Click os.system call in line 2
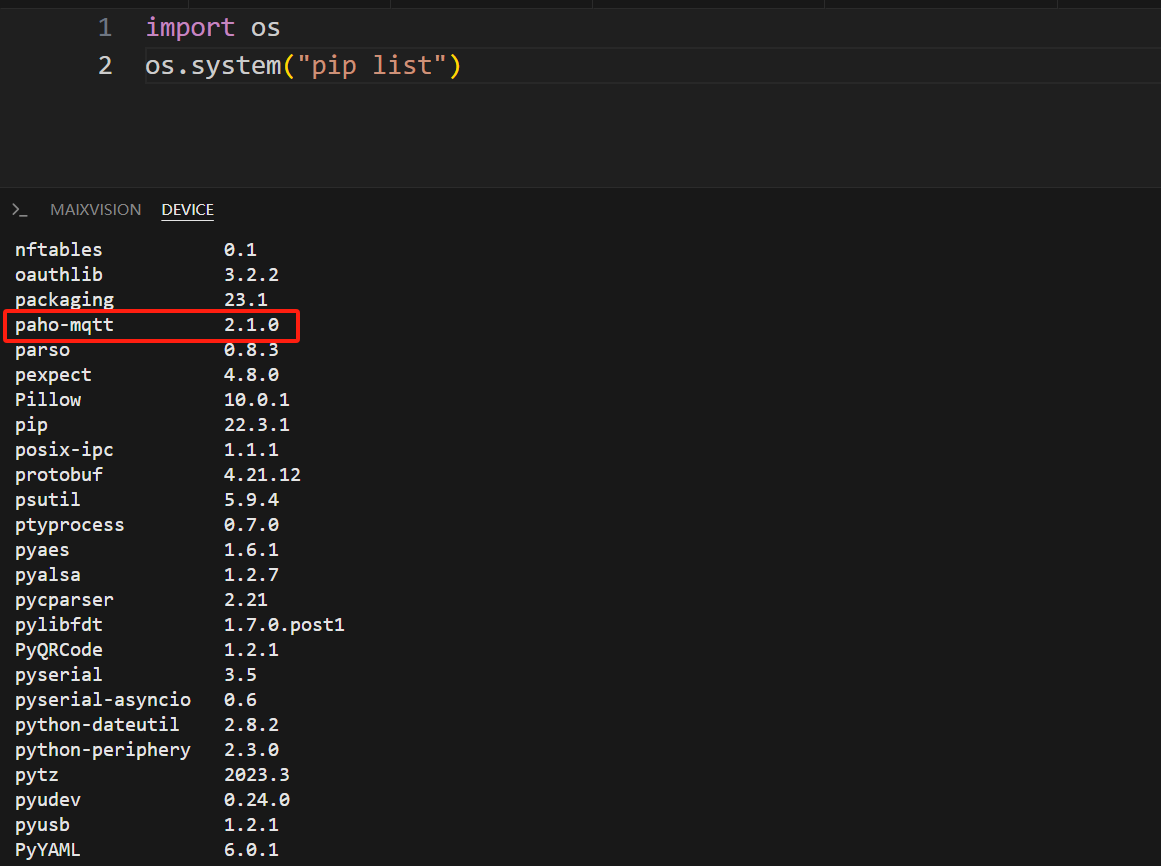This screenshot has width=1161, height=866. click(212, 67)
